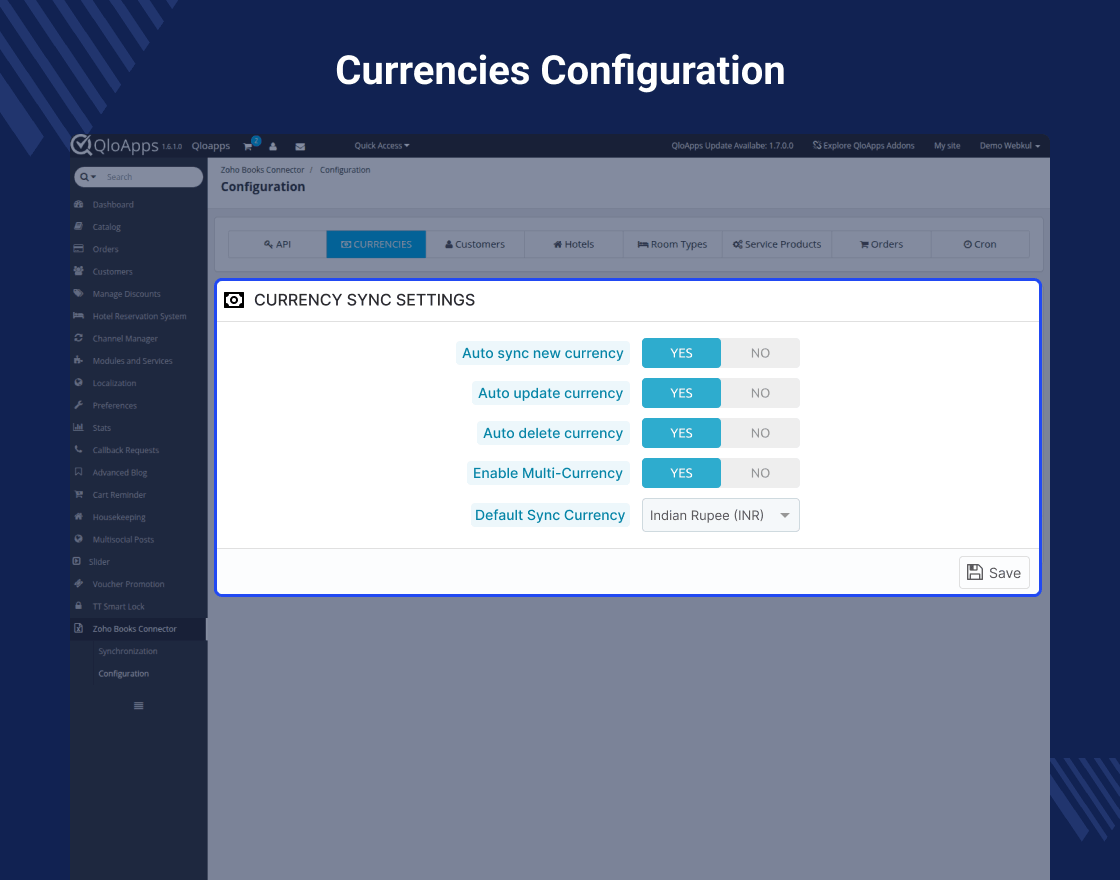Click Zoho Books Connector breadcrumb link
This screenshot has height=880, width=1120.
(x=262, y=170)
